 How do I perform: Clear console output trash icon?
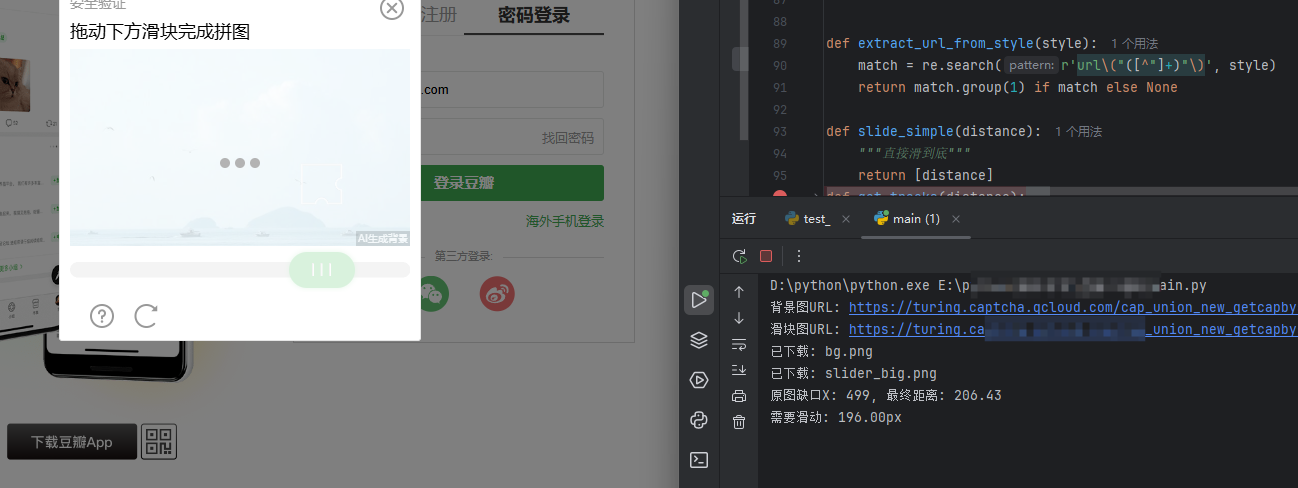tap(739, 422)
